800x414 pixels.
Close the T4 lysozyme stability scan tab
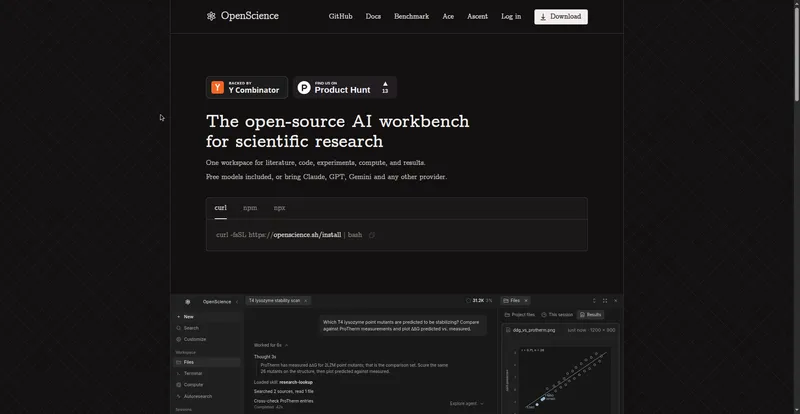coord(306,301)
